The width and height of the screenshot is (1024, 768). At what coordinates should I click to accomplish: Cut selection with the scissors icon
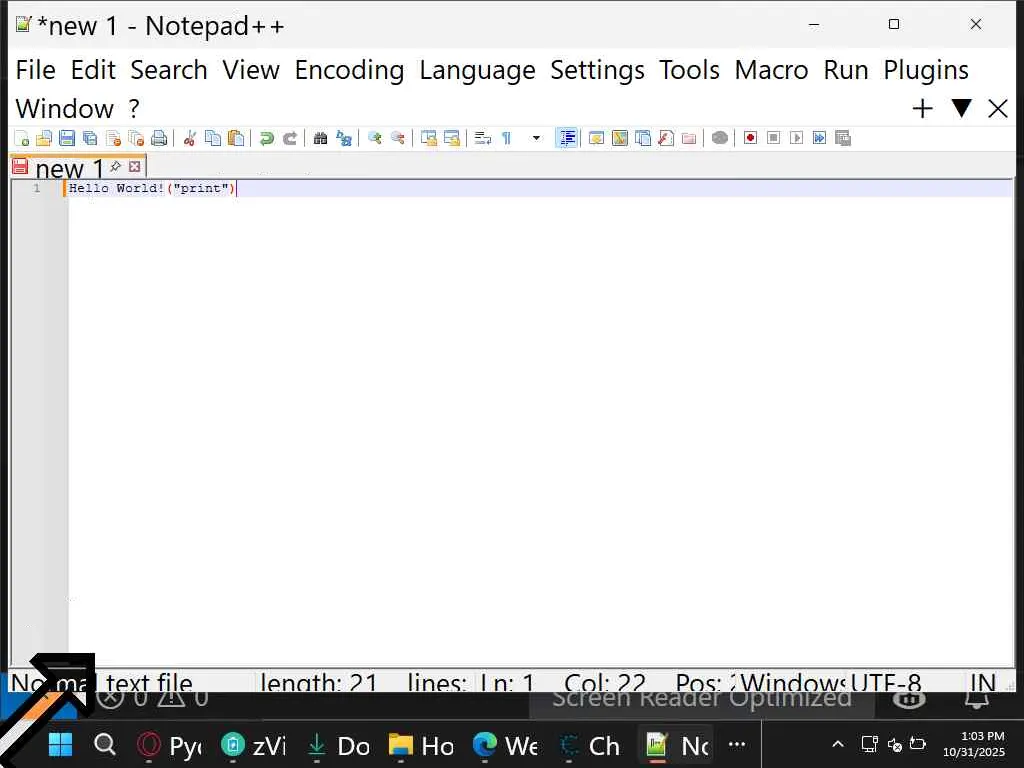pos(189,138)
